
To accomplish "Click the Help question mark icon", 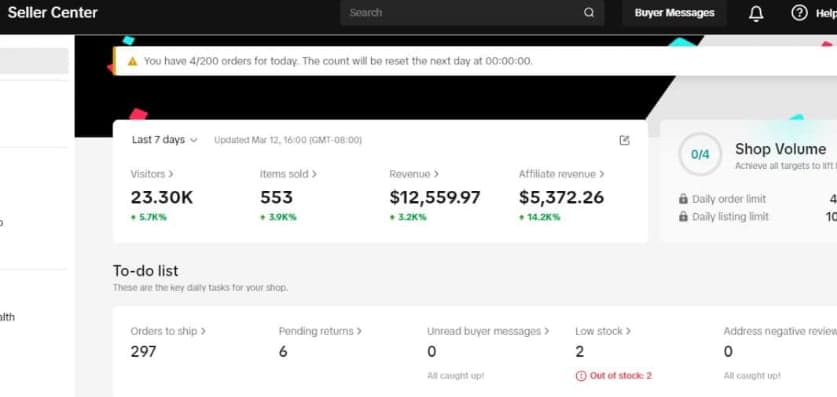I will tap(799, 13).
